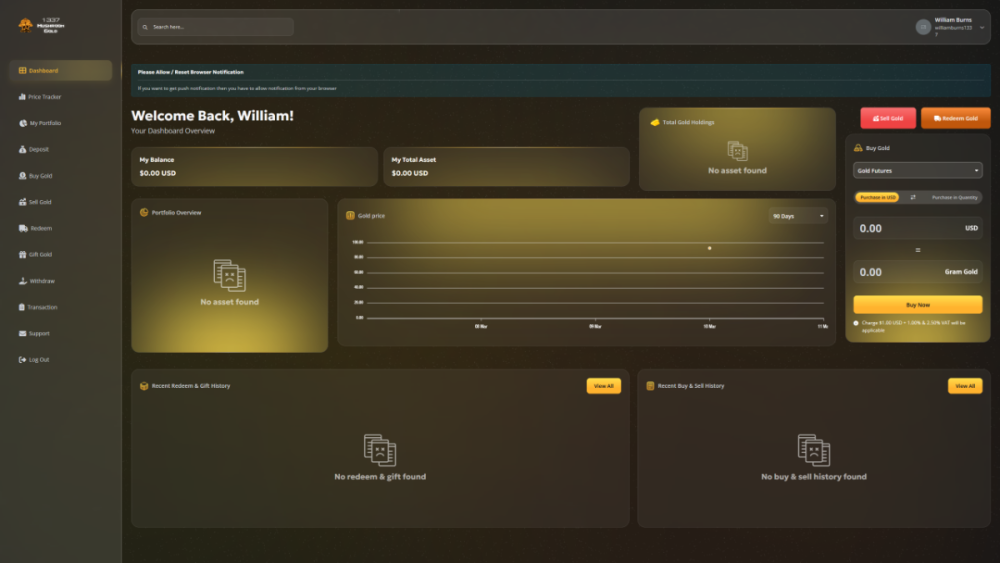Click the orange Redeem Gold button
This screenshot has height=563, width=1000.
pos(955,118)
